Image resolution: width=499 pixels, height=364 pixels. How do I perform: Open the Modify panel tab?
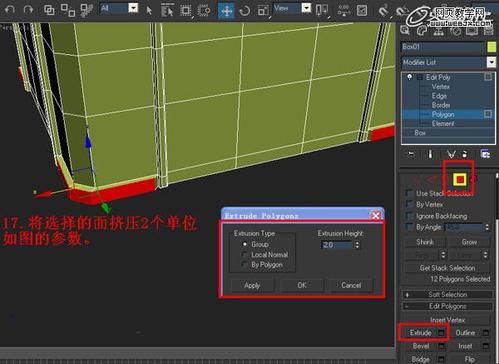pyautogui.click(x=422, y=31)
